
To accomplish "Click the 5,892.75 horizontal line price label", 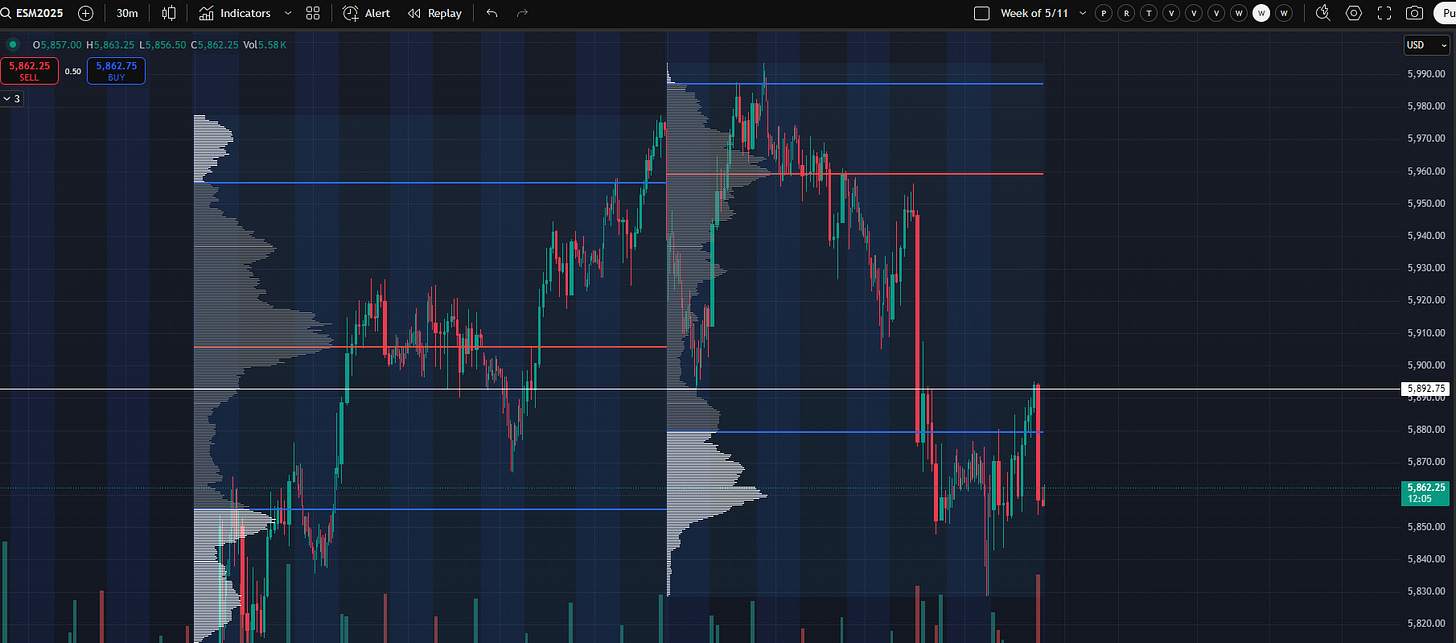I will pyautogui.click(x=1426, y=388).
